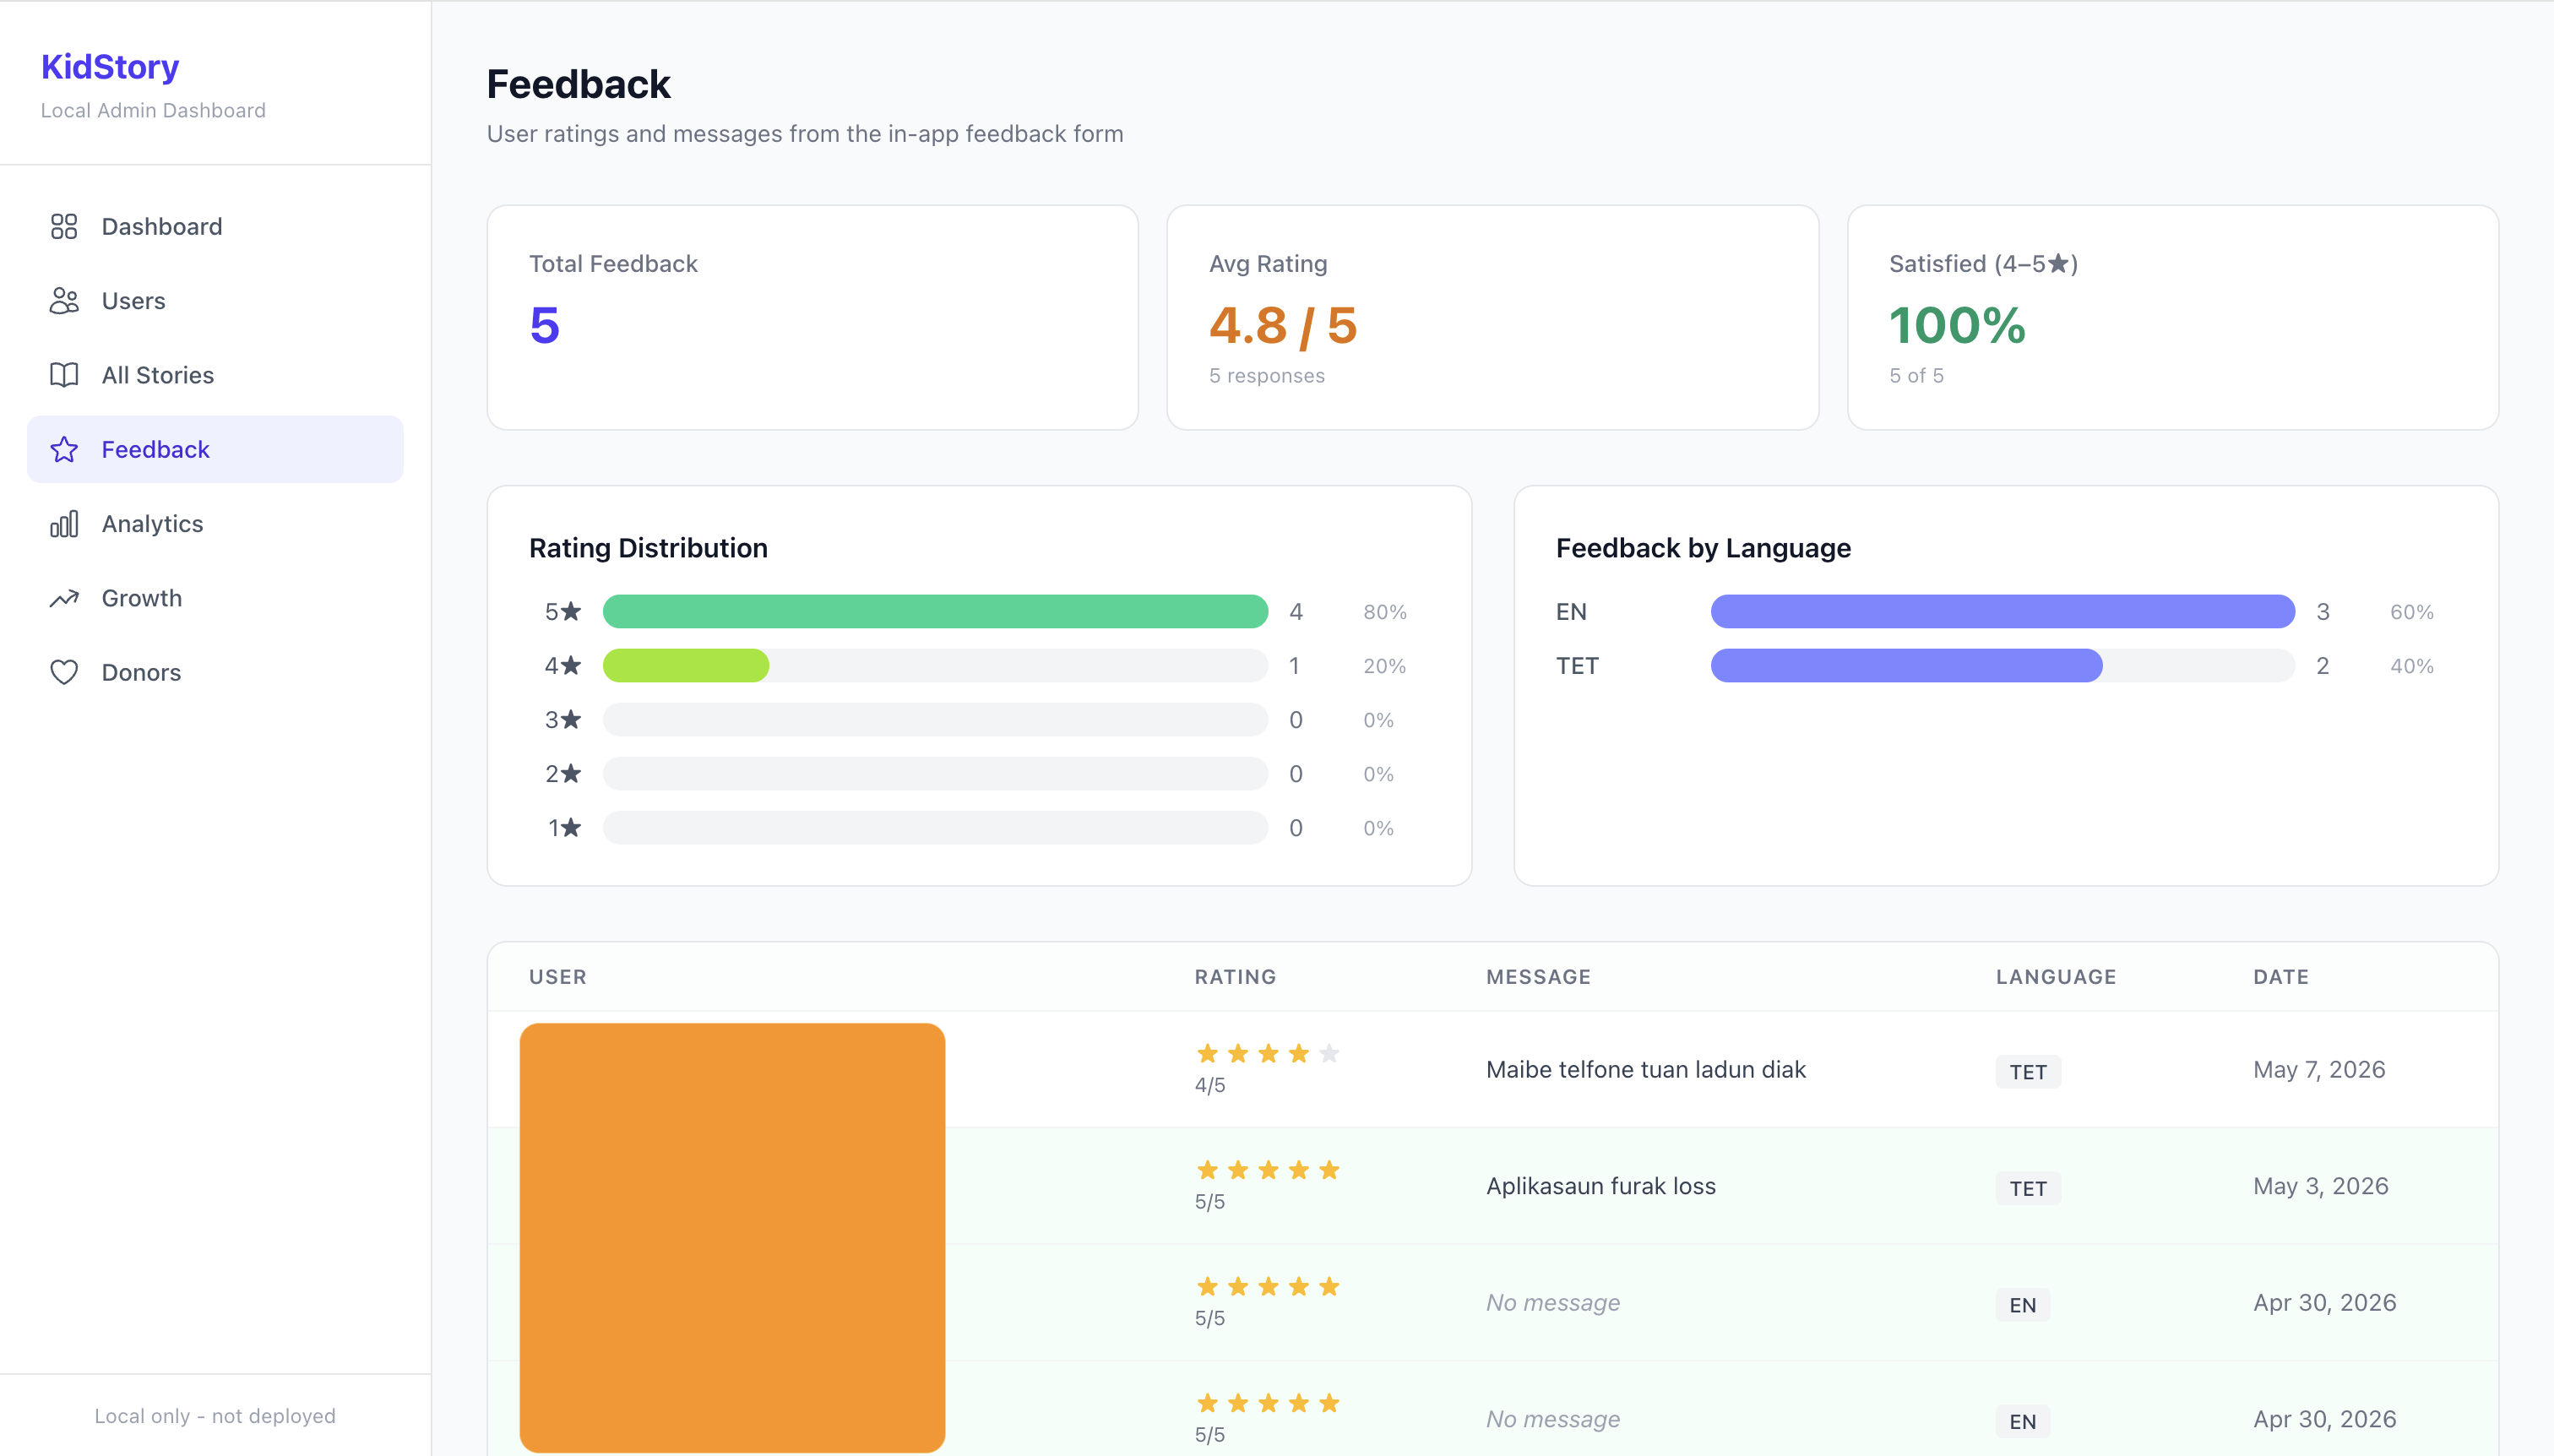Image resolution: width=2554 pixels, height=1456 pixels.
Task: Click the 20% value for 4-star
Action: (x=1385, y=666)
